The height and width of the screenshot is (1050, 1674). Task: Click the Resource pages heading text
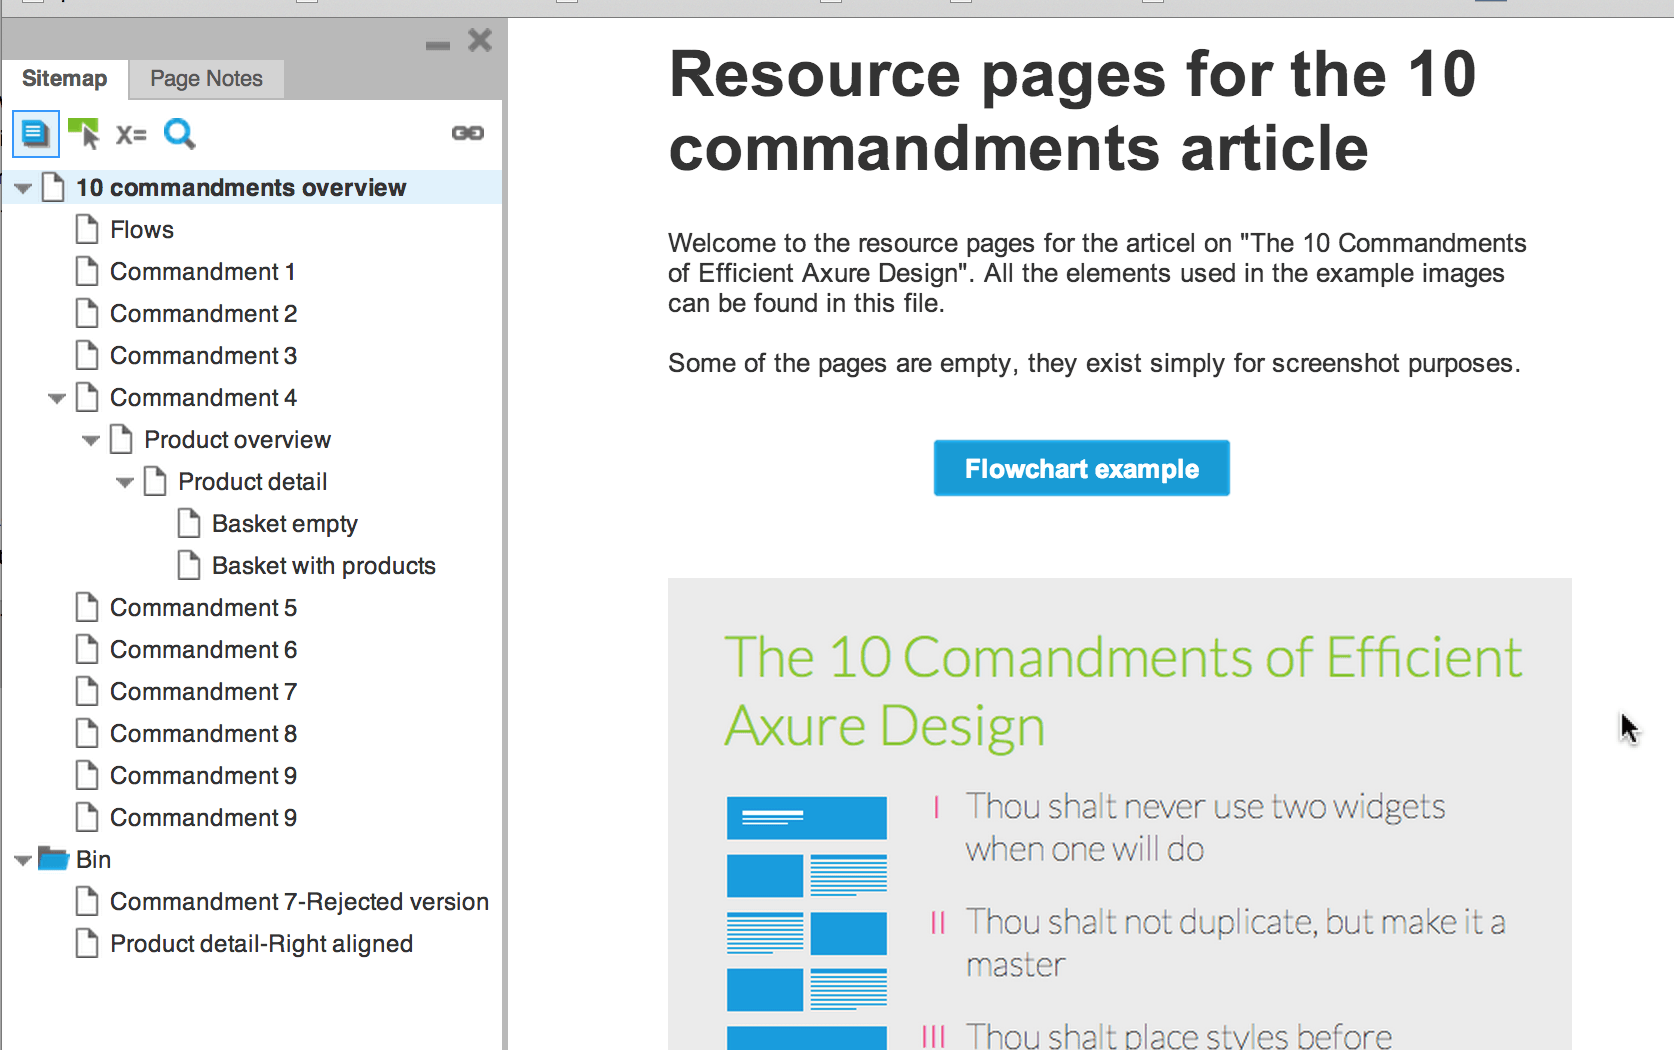1072,111
